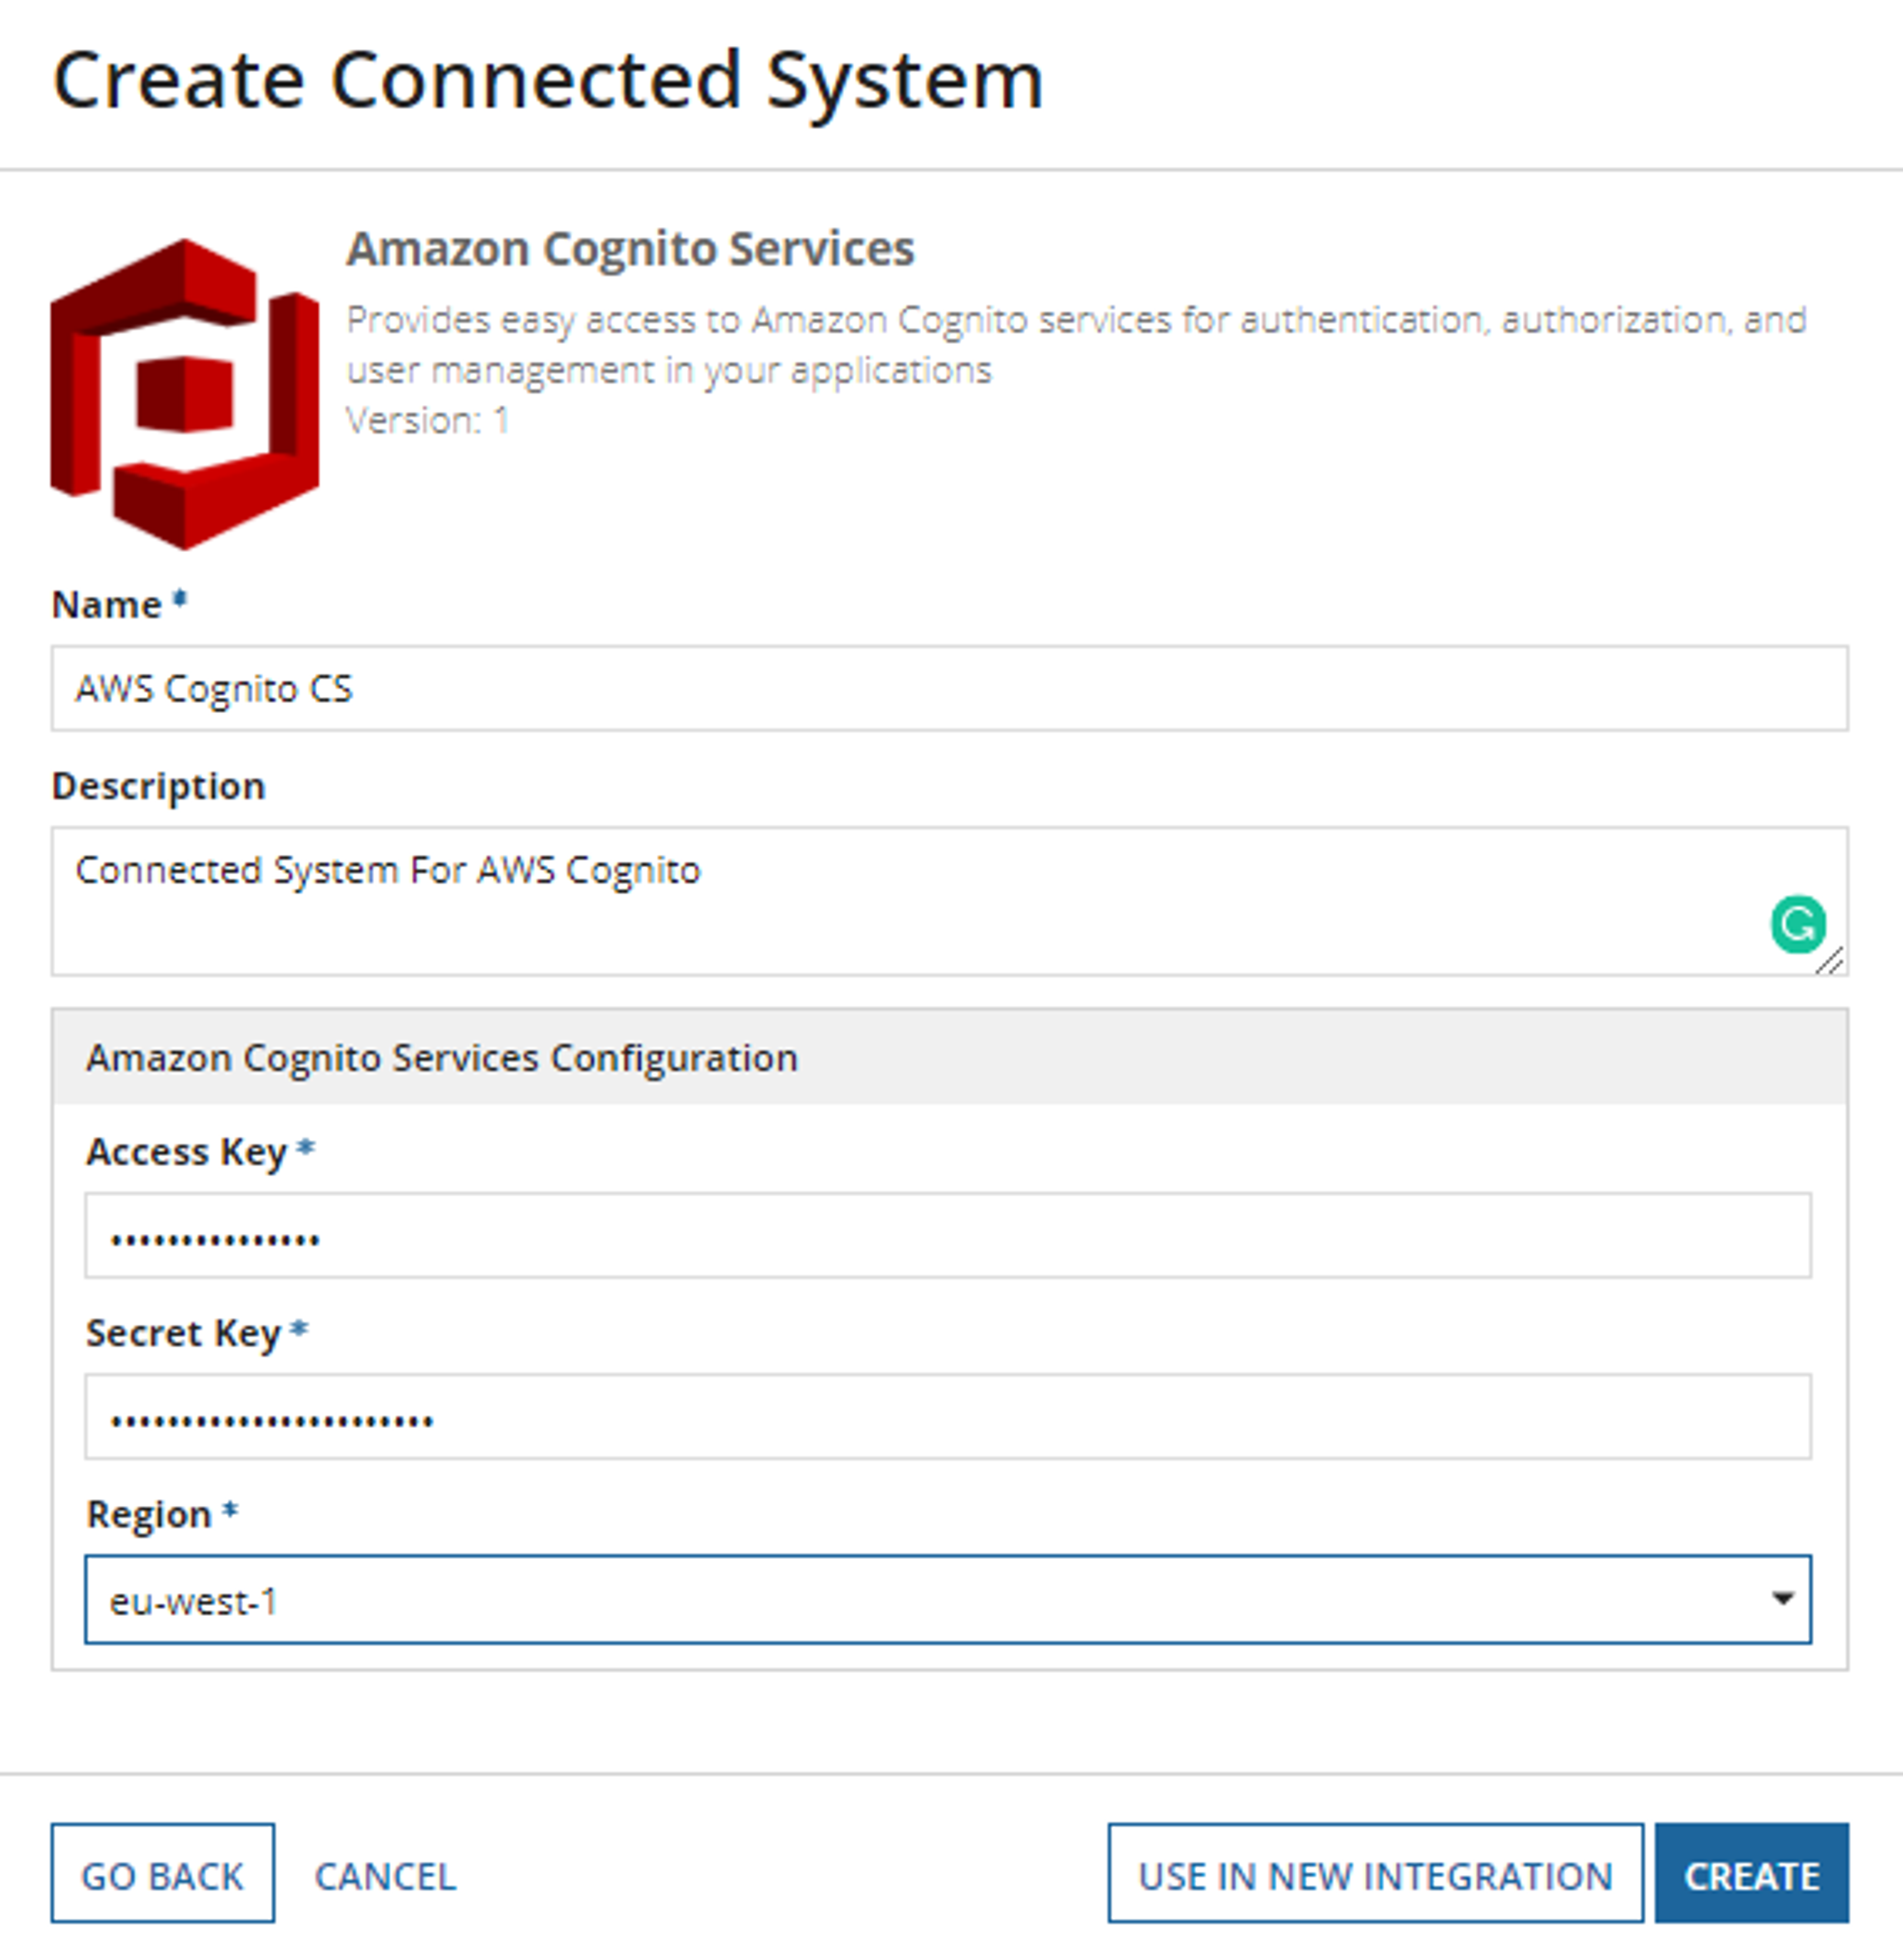Click Use In New Integration button
This screenshot has width=1903, height=1960.
[x=1375, y=1874]
